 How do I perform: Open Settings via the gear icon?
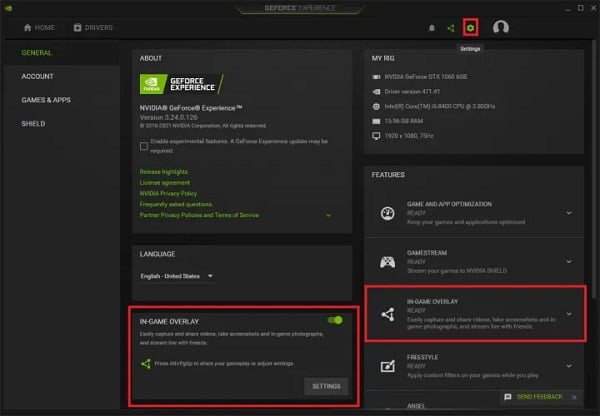(x=470, y=28)
